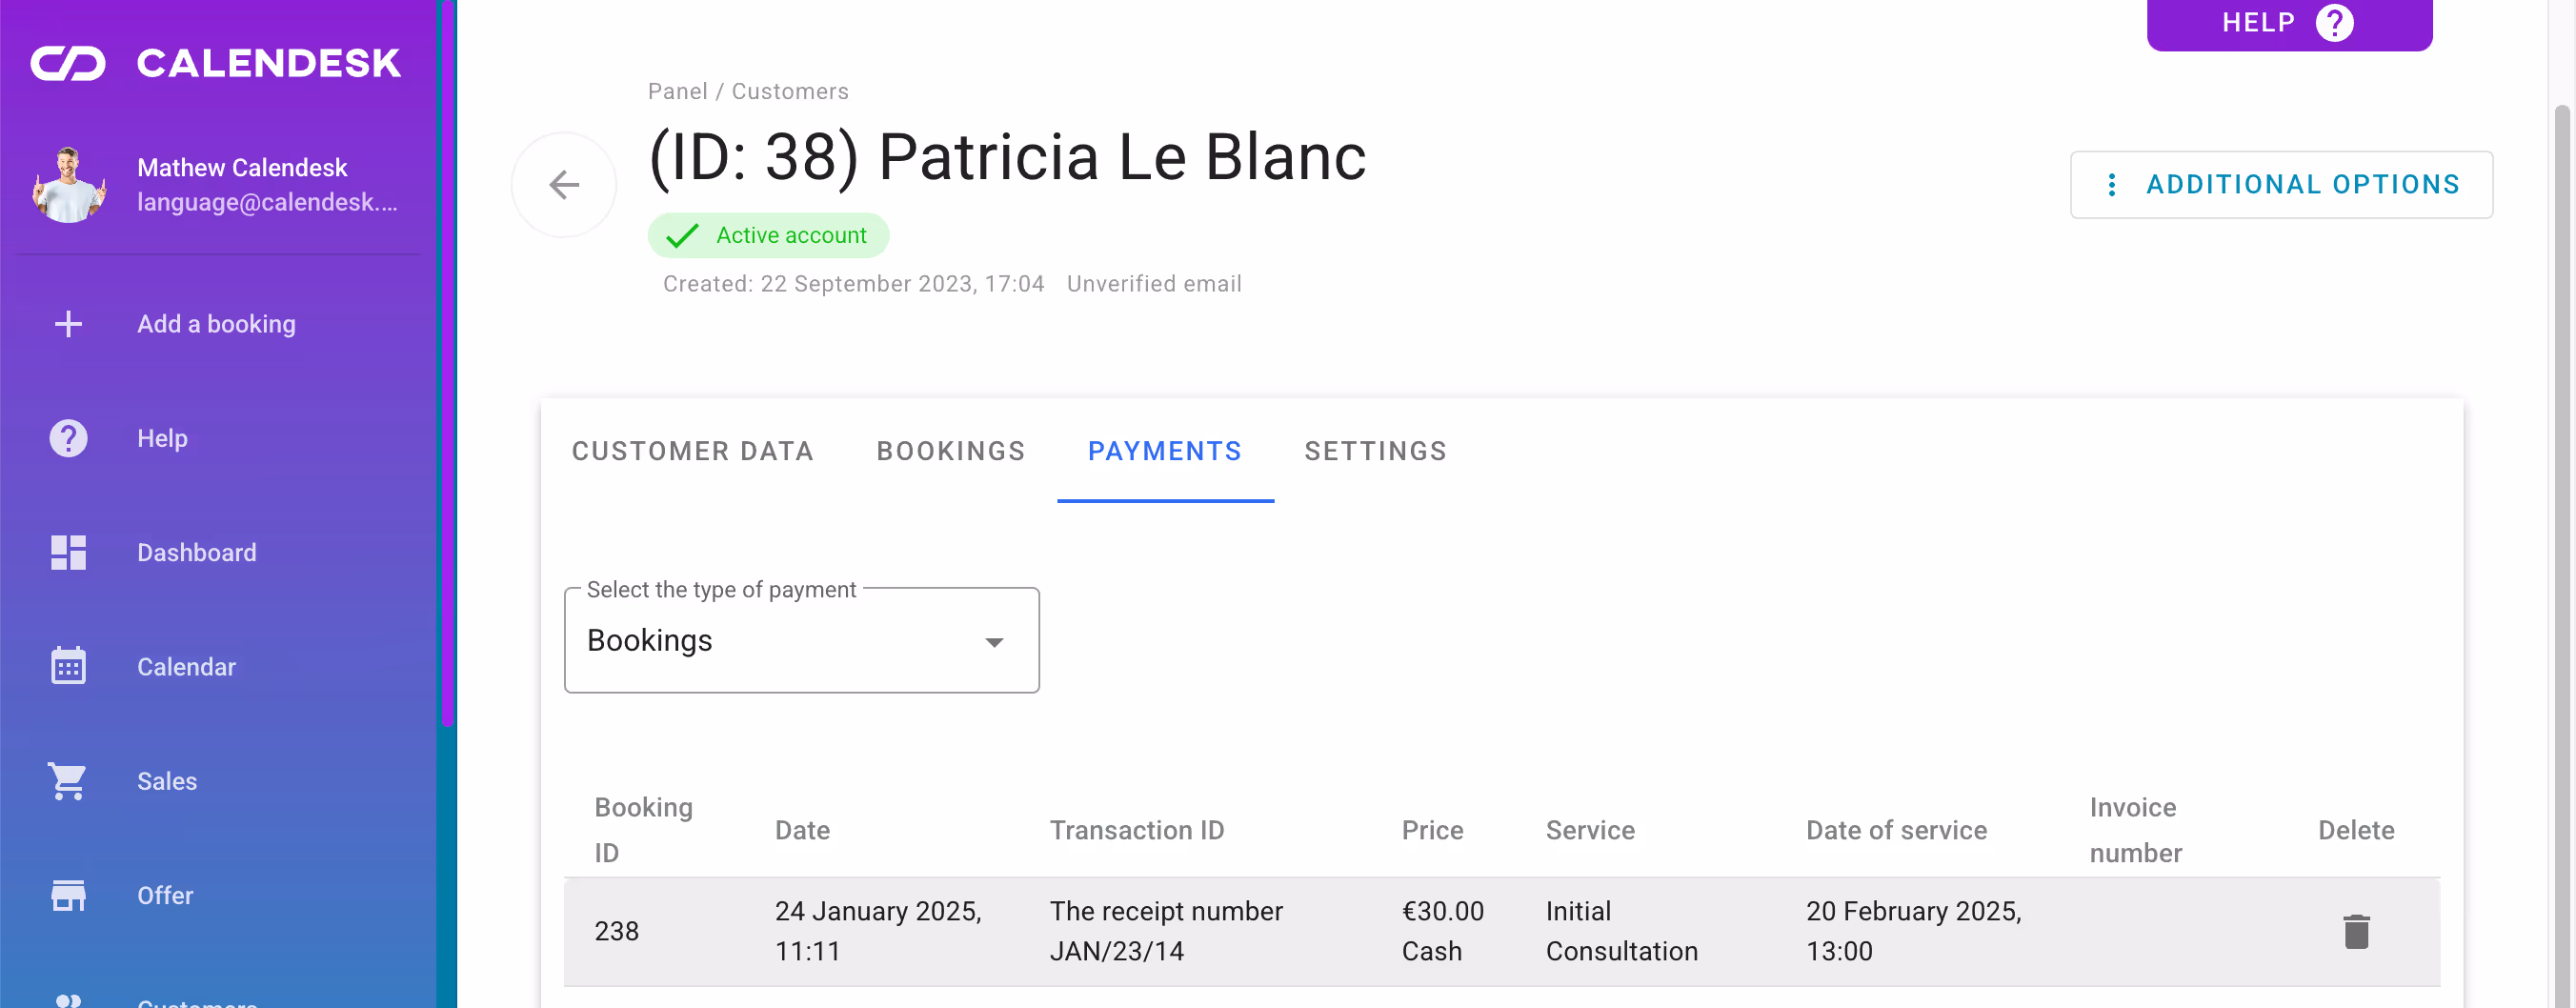Screen dimensions: 2576x1008
Task: Click Mathew Calendesk's profile avatar
Action: click(x=69, y=185)
